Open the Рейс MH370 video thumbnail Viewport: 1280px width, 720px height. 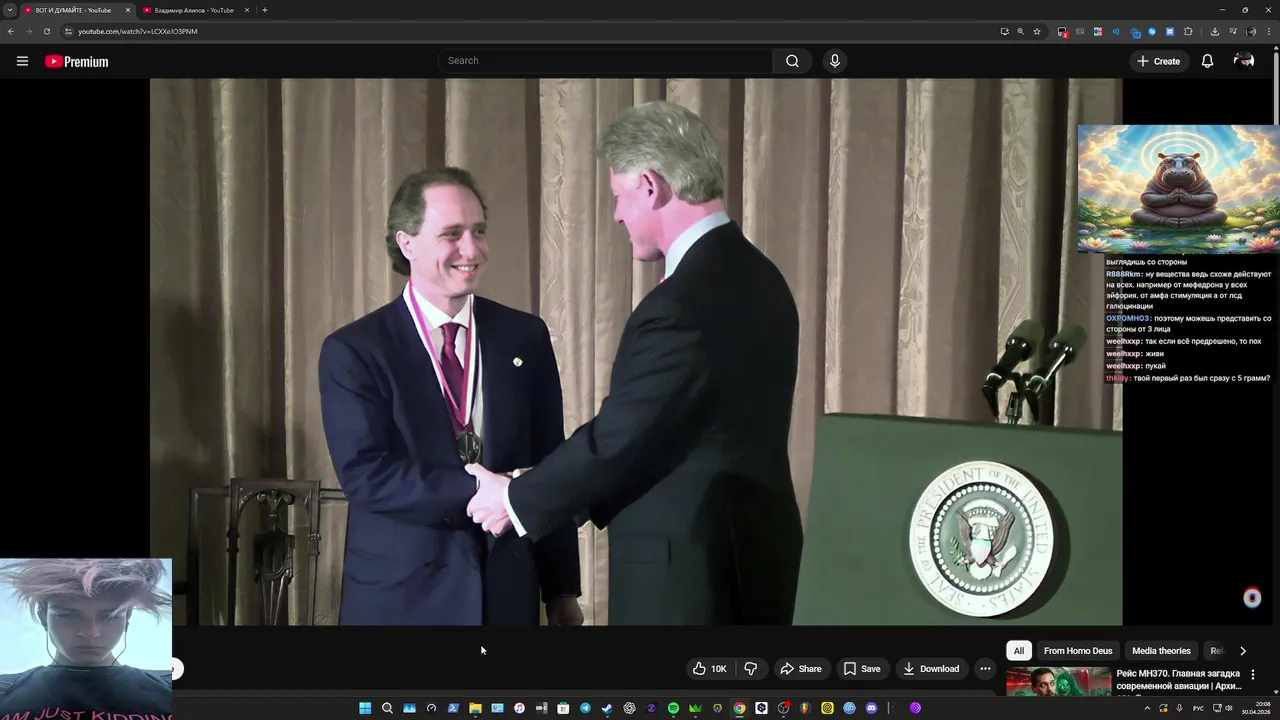(1059, 682)
